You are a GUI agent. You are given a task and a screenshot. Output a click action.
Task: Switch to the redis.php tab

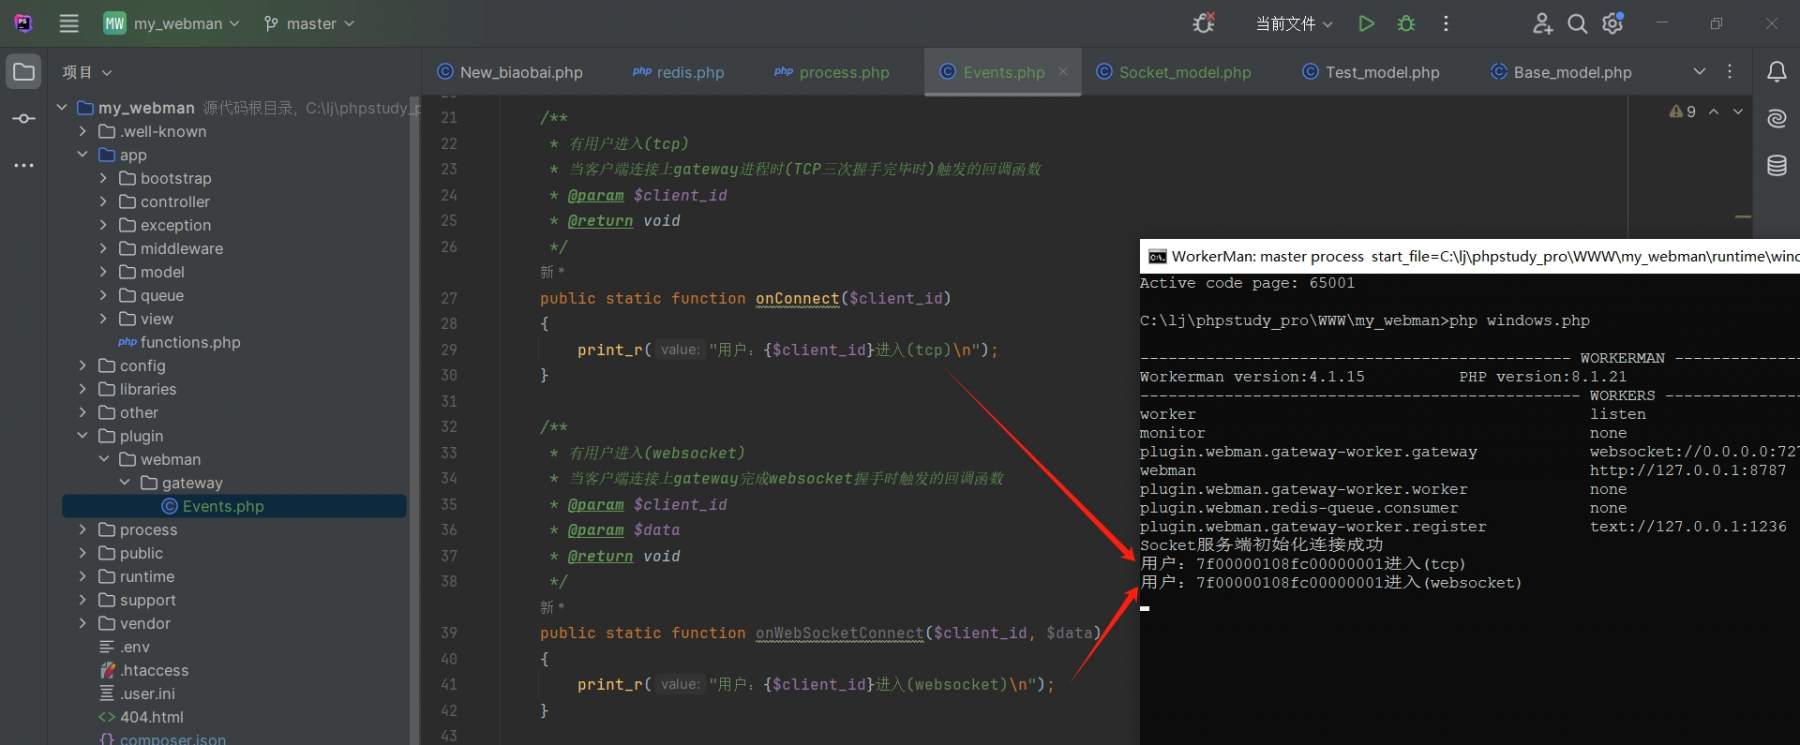[x=678, y=72]
